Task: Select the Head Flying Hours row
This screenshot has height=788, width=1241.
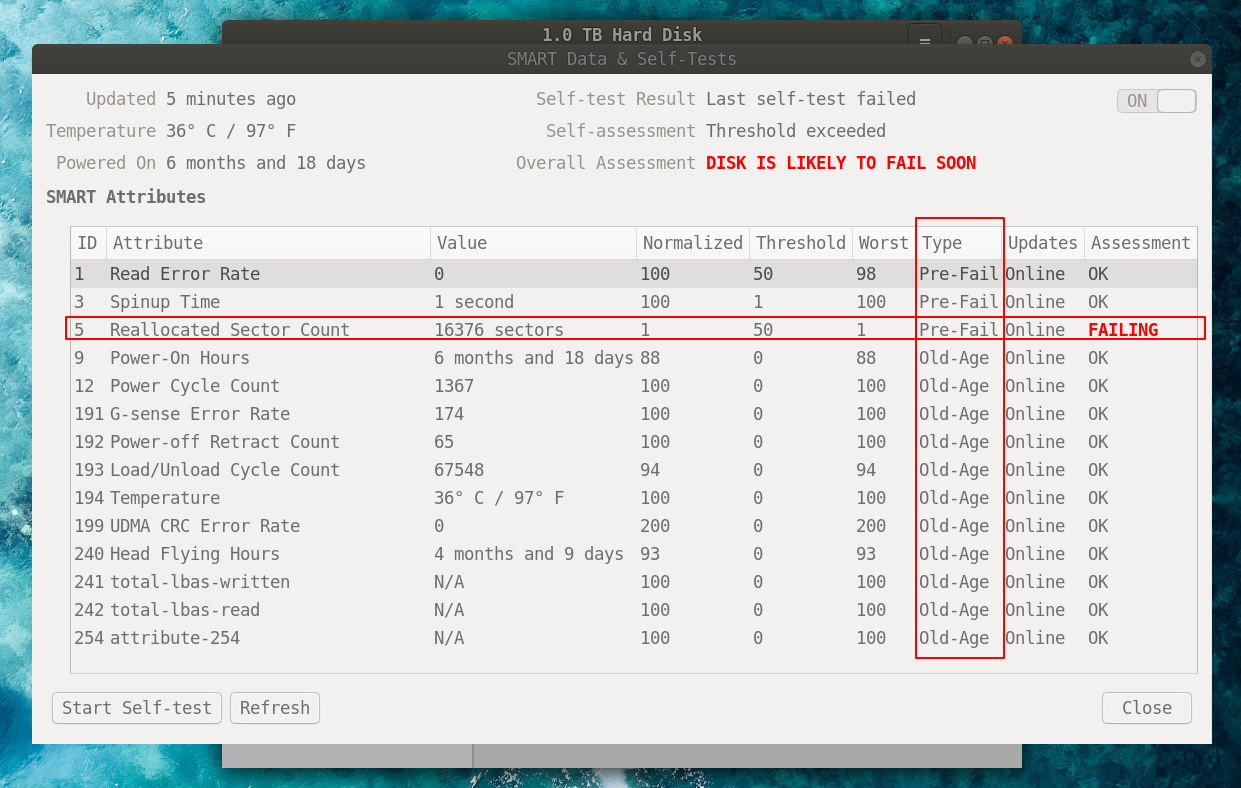Action: (x=195, y=554)
